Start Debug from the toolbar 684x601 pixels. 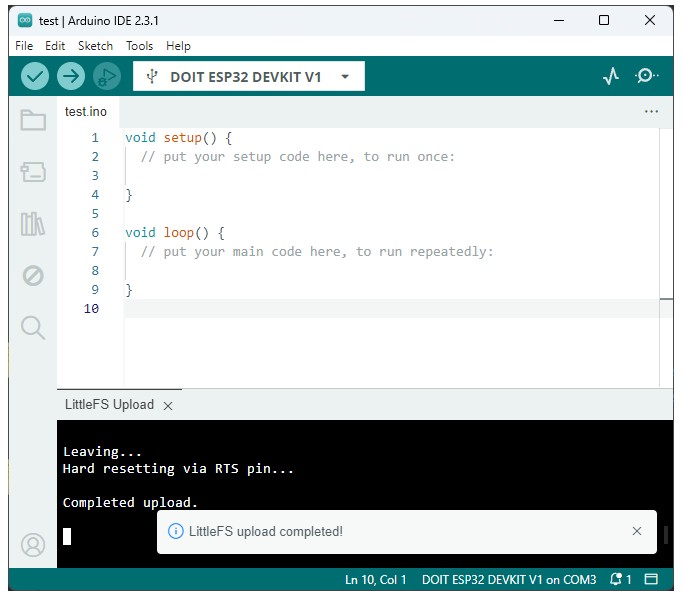(x=106, y=76)
